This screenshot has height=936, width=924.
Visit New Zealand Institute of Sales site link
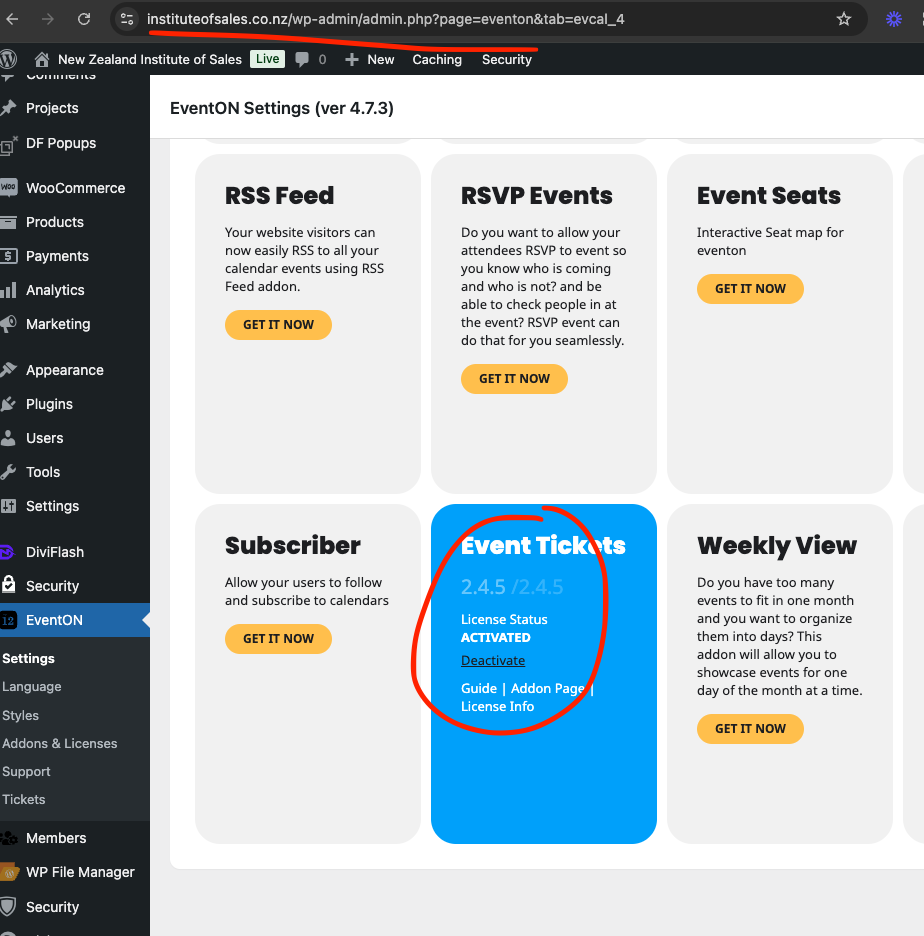click(x=150, y=59)
